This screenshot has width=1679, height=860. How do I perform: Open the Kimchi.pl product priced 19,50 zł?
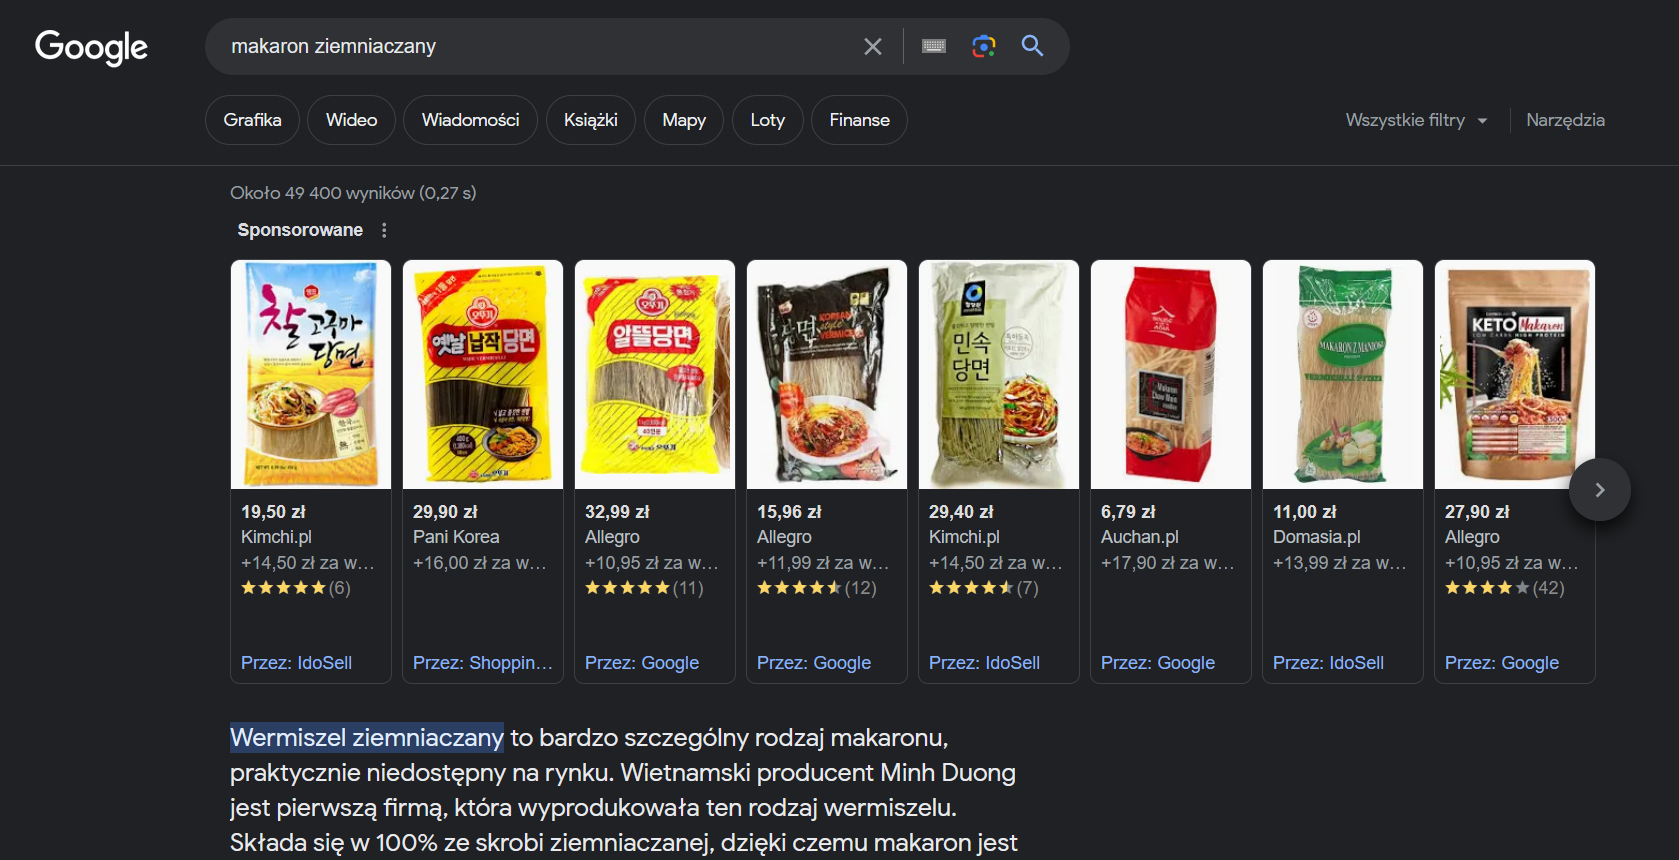pos(310,374)
